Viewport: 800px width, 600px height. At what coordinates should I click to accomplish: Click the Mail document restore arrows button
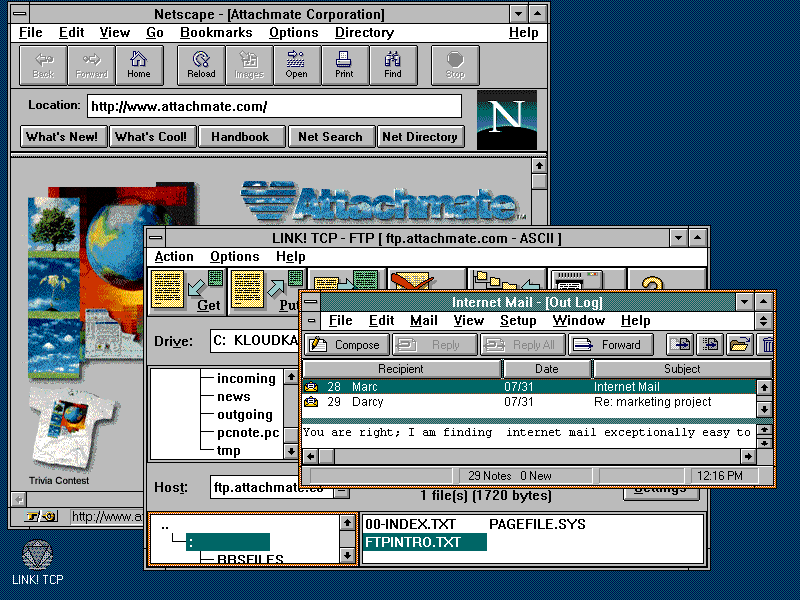[x=763, y=320]
